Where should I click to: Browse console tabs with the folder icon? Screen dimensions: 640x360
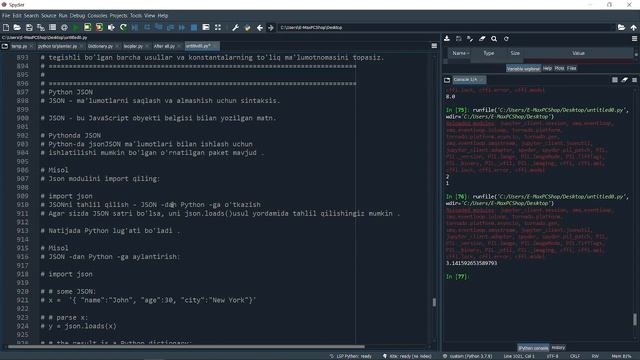[x=447, y=80]
